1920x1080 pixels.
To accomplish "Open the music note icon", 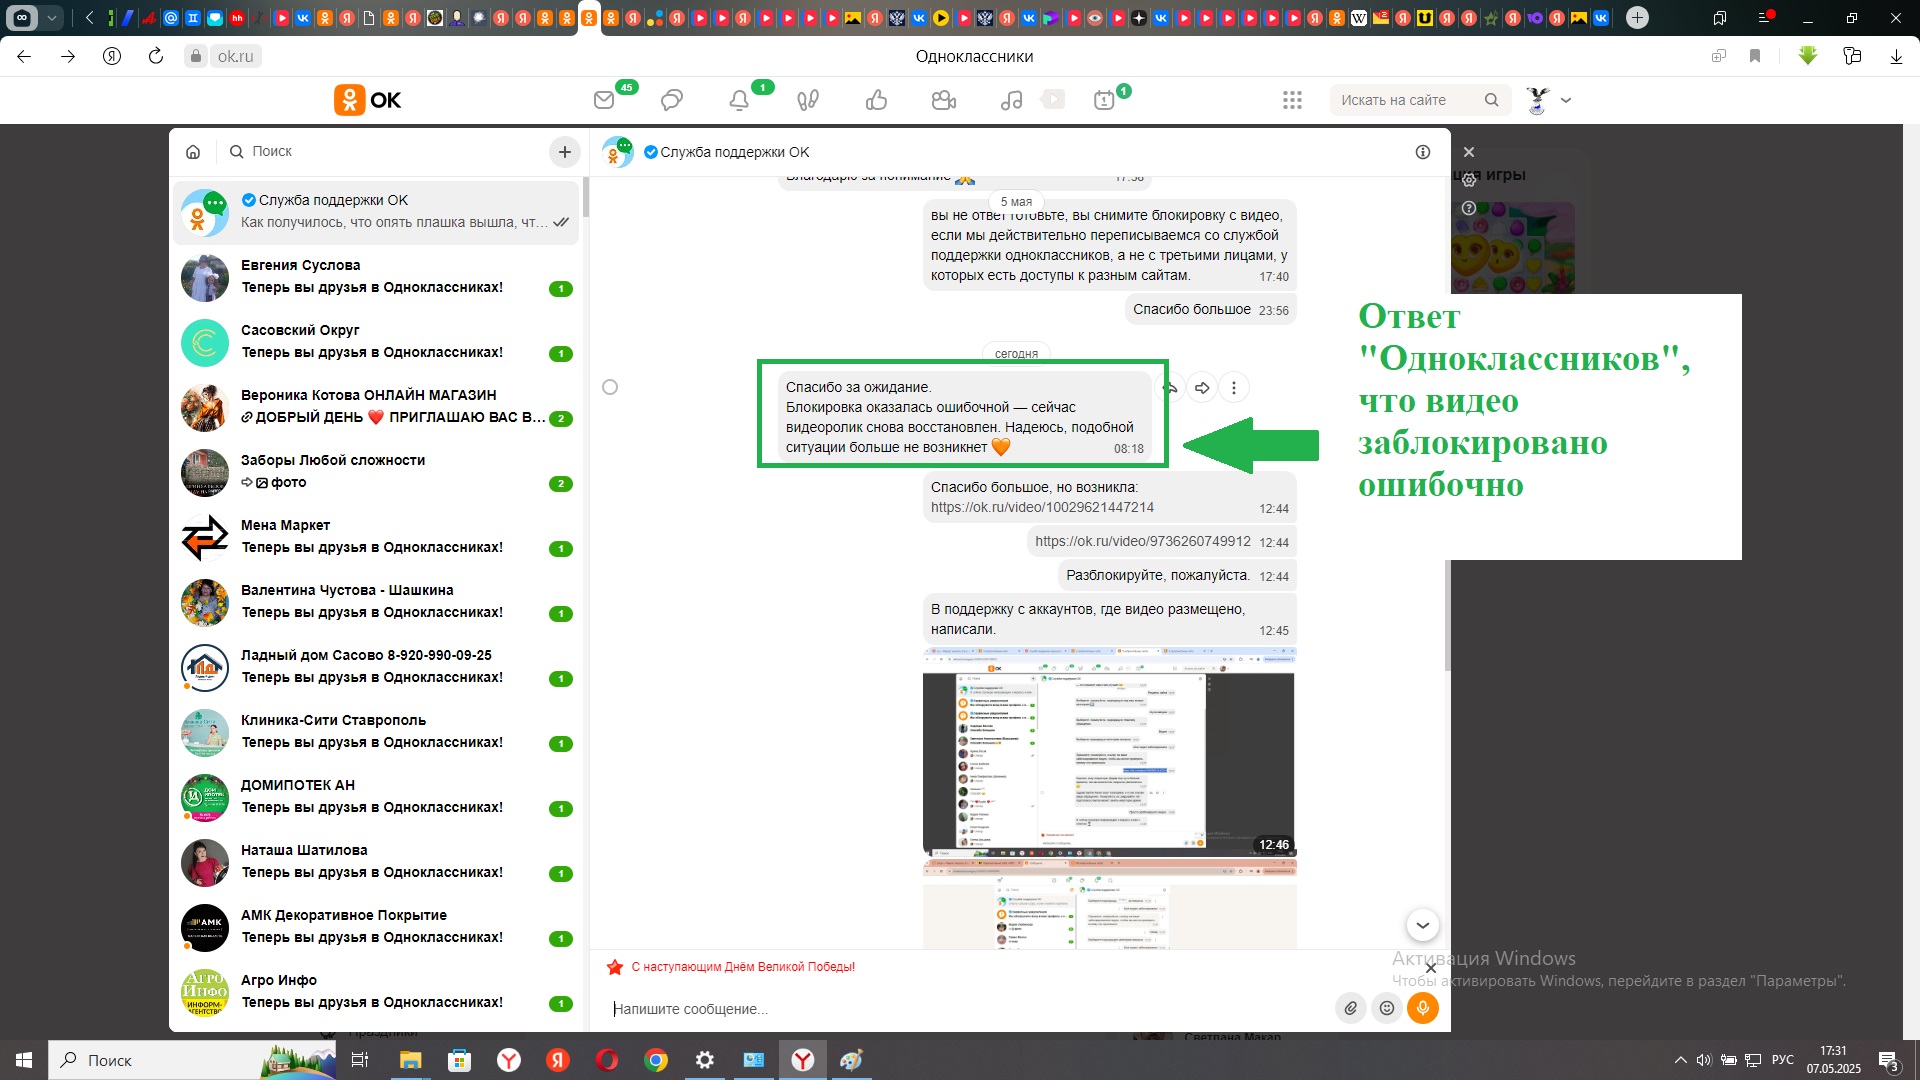I will click(x=1012, y=100).
